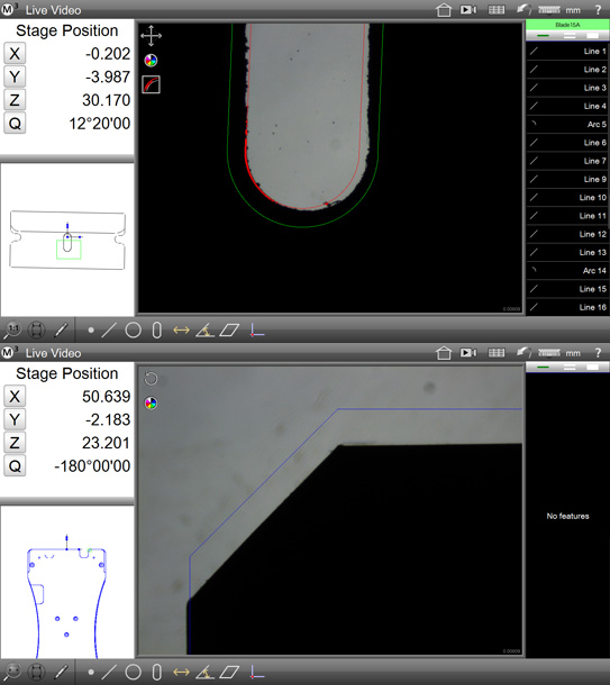This screenshot has width=610, height=685.
Task: Click the pan crosshair icon in upper video
Action: [x=151, y=35]
